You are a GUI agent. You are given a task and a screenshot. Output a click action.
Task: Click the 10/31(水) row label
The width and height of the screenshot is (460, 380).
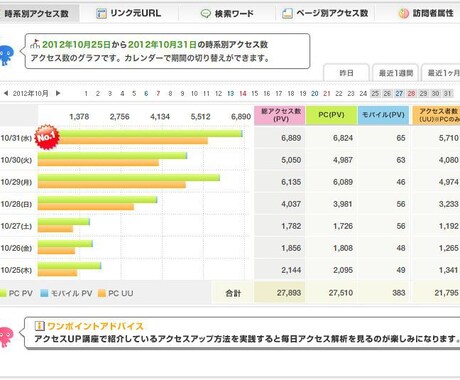point(16,138)
